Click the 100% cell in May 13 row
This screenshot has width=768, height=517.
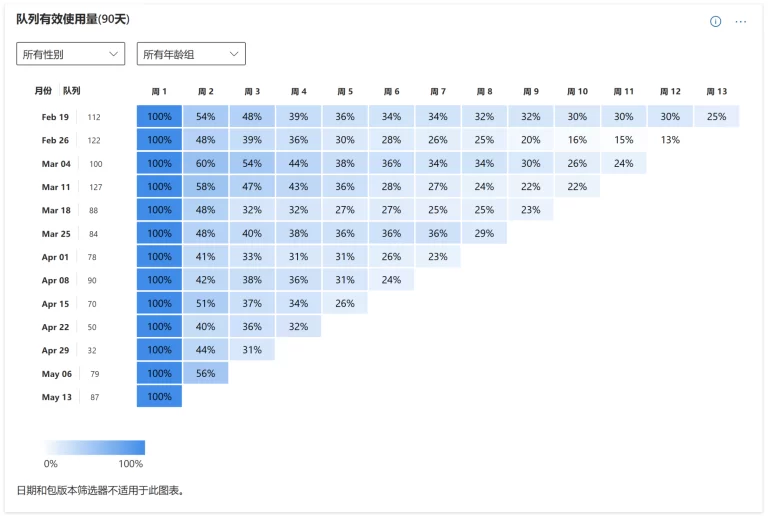point(159,397)
